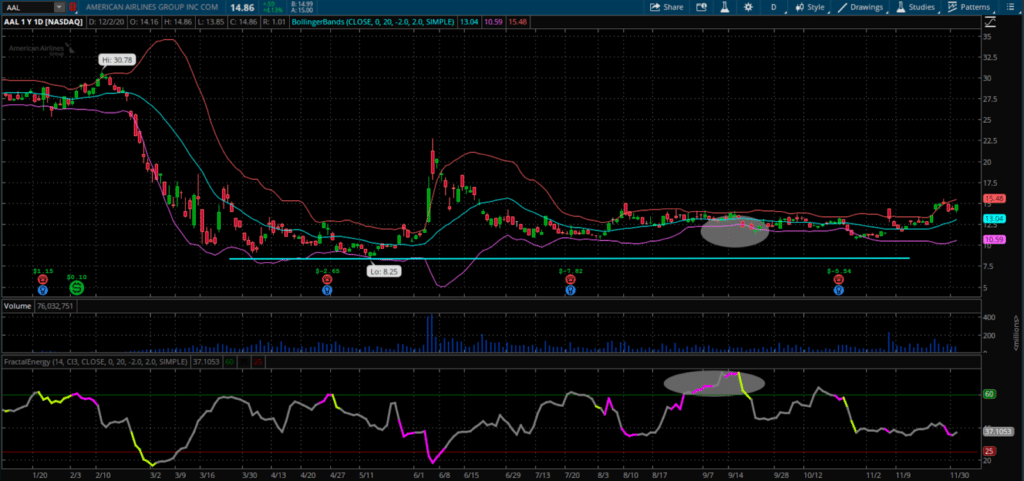The image size is (1024, 481).
Task: Click the Bollinger value 10.59
Action: 494,22
